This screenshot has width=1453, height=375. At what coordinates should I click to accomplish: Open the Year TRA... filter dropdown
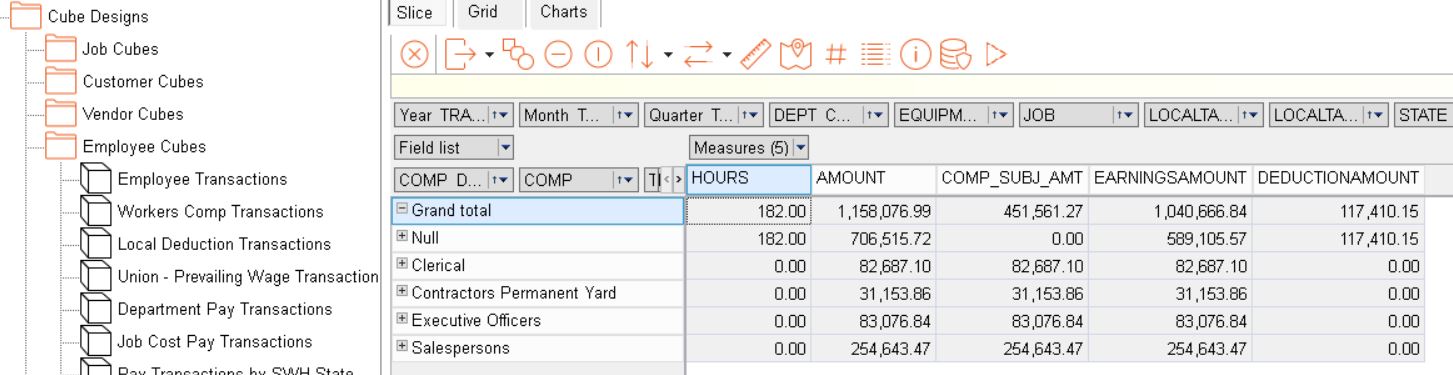[502, 116]
